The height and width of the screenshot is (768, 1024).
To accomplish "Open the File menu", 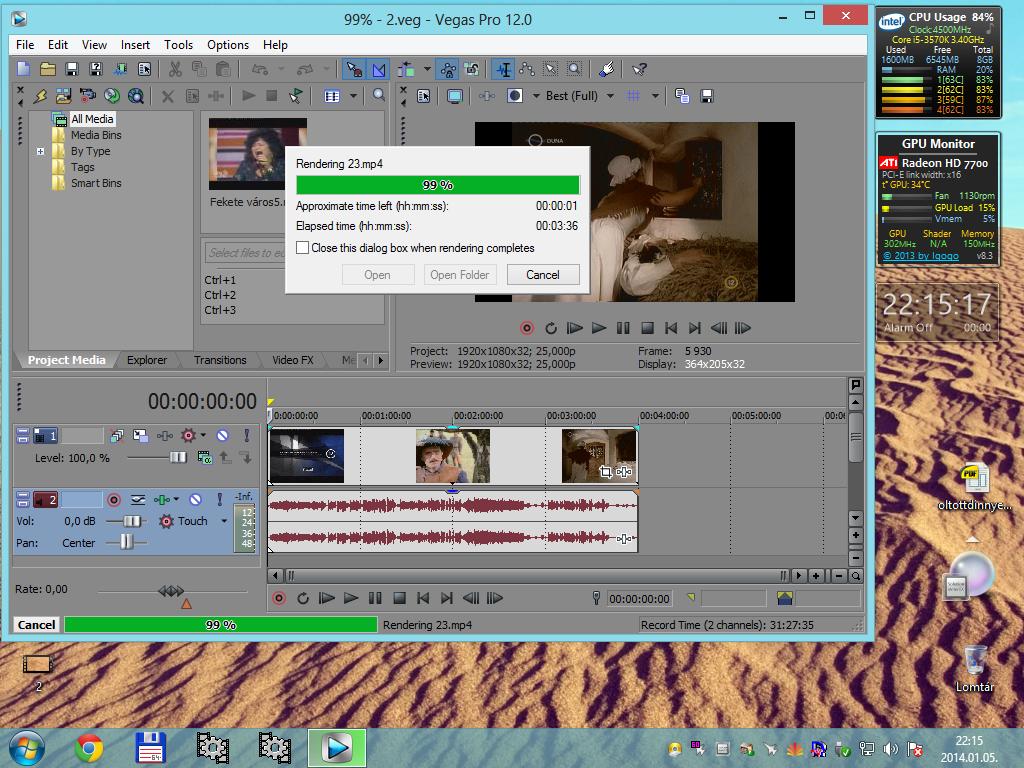I will point(25,44).
